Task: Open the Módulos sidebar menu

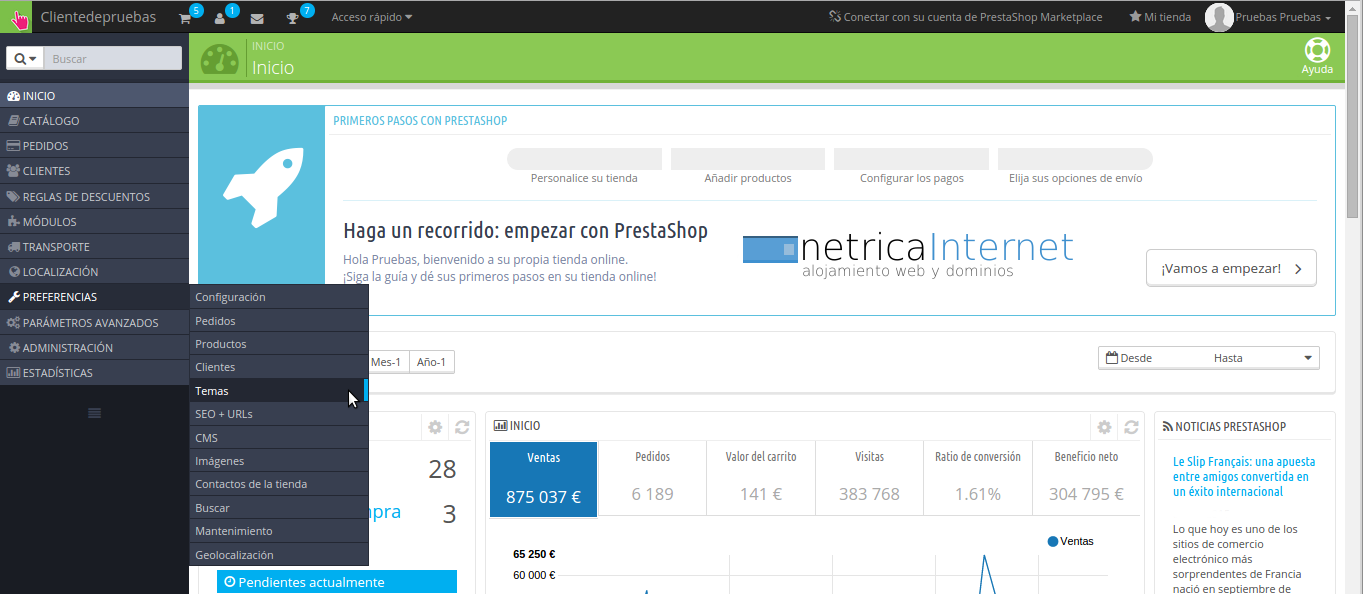Action: point(94,222)
